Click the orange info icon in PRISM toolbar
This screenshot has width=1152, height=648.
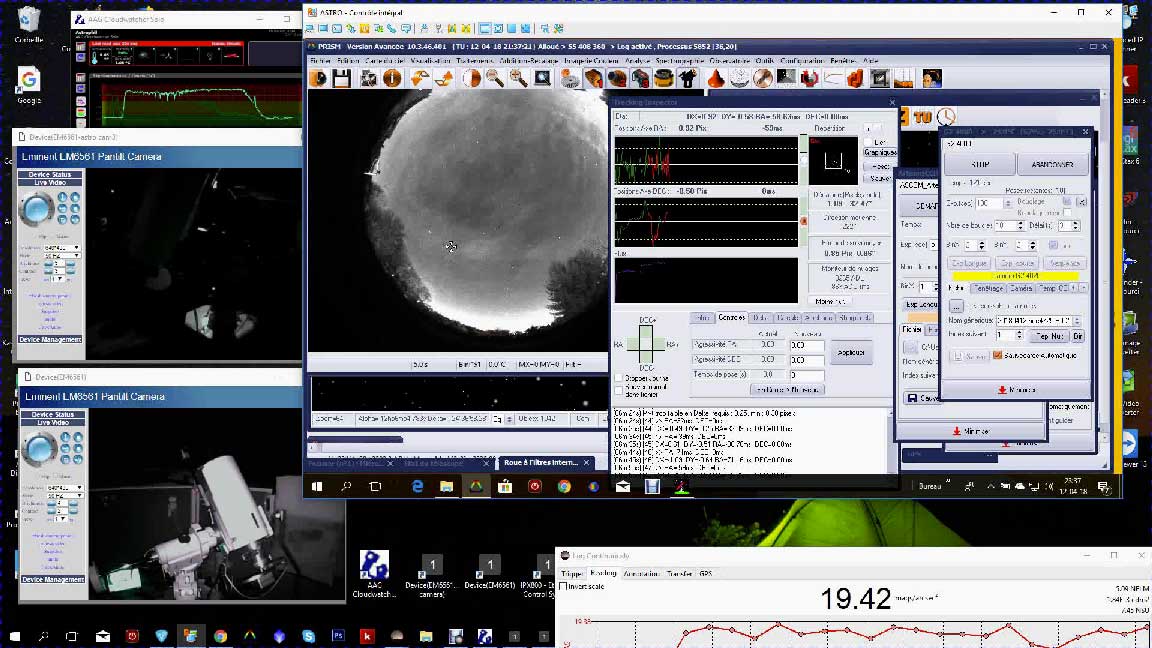(x=393, y=78)
